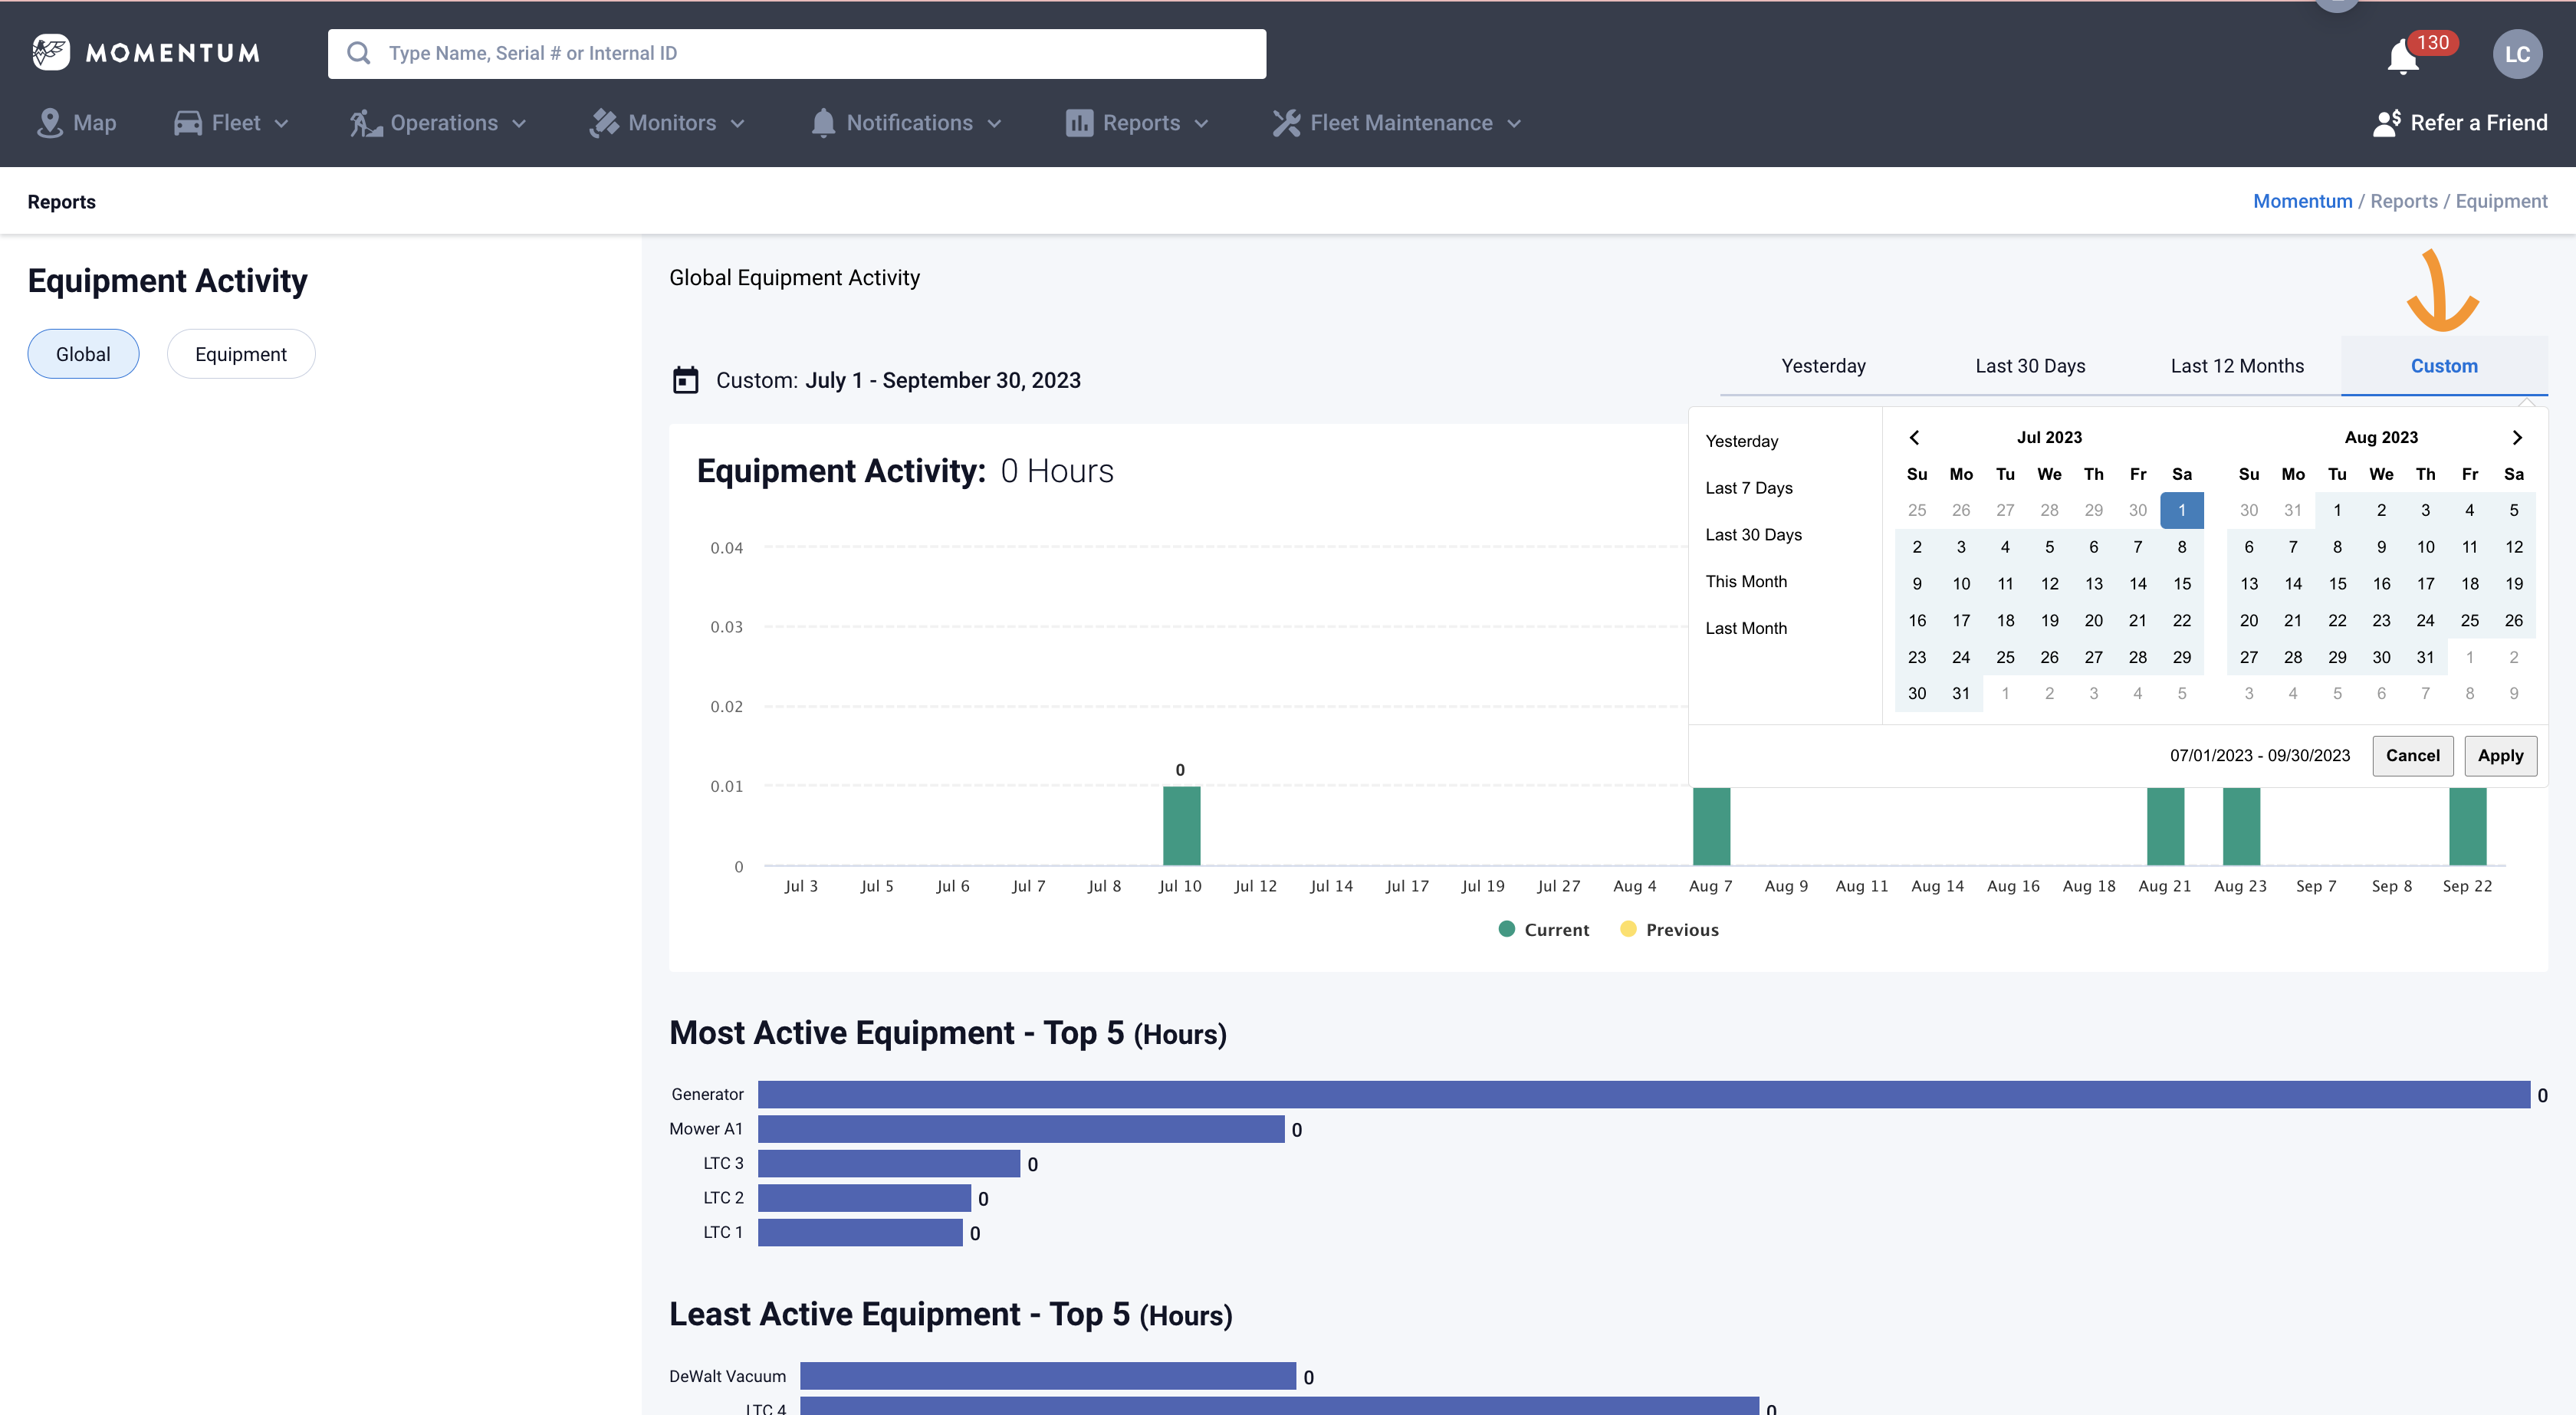Click the Map pin icon

click(x=49, y=123)
